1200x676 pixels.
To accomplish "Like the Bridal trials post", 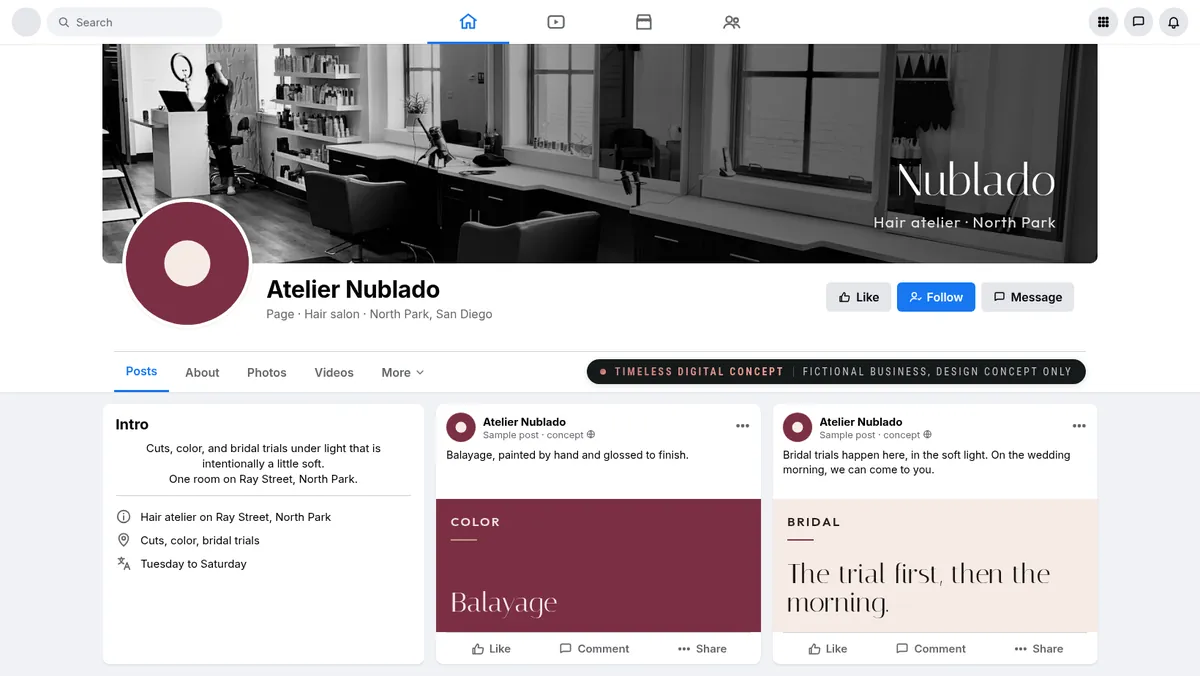I will [828, 648].
